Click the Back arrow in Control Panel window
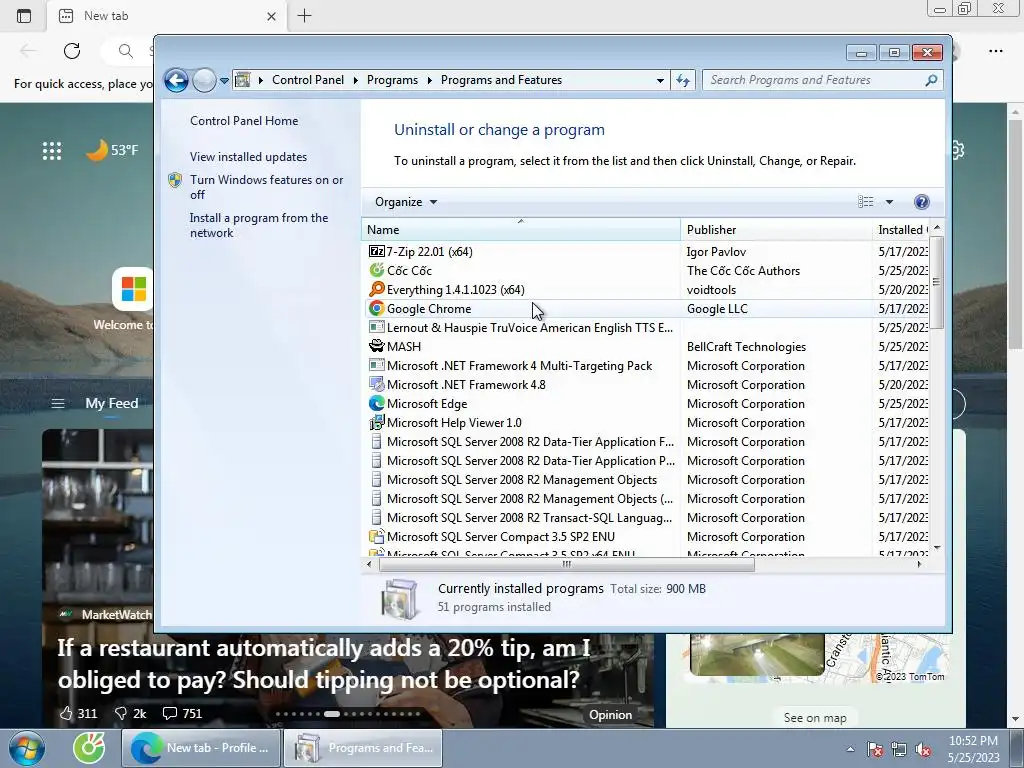This screenshot has height=768, width=1024. (x=176, y=80)
